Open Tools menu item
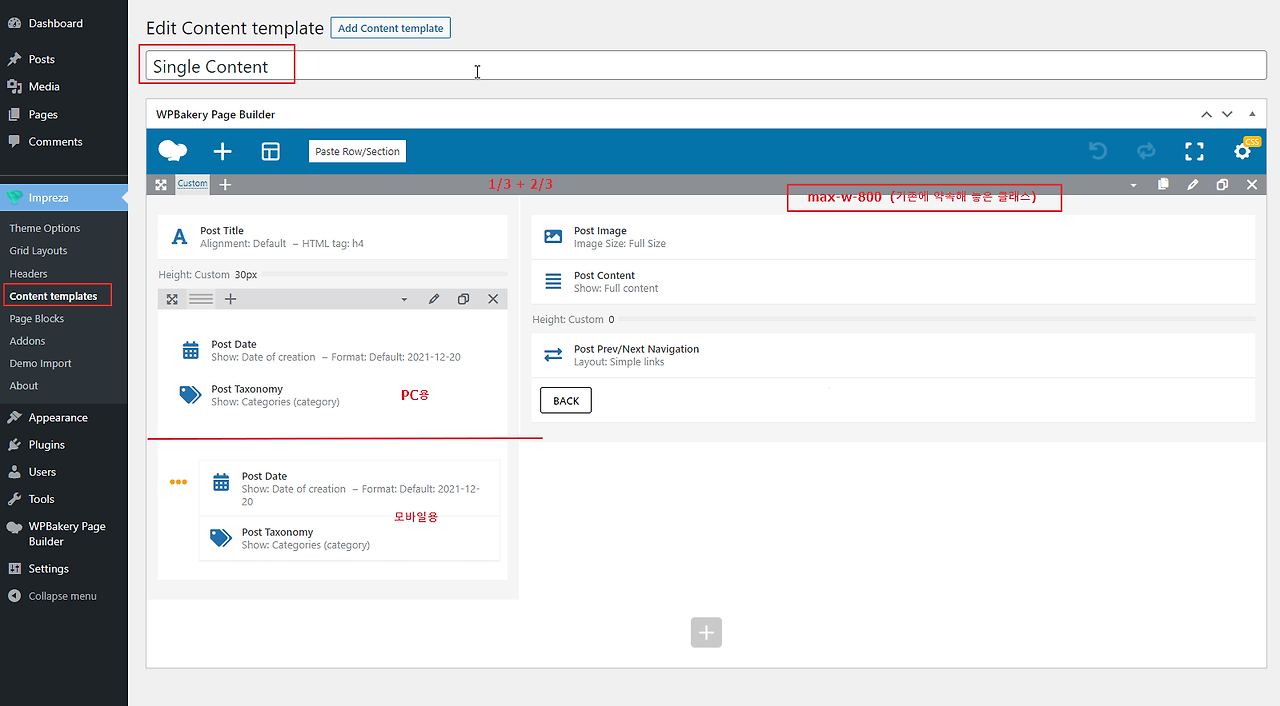 click(x=64, y=498)
